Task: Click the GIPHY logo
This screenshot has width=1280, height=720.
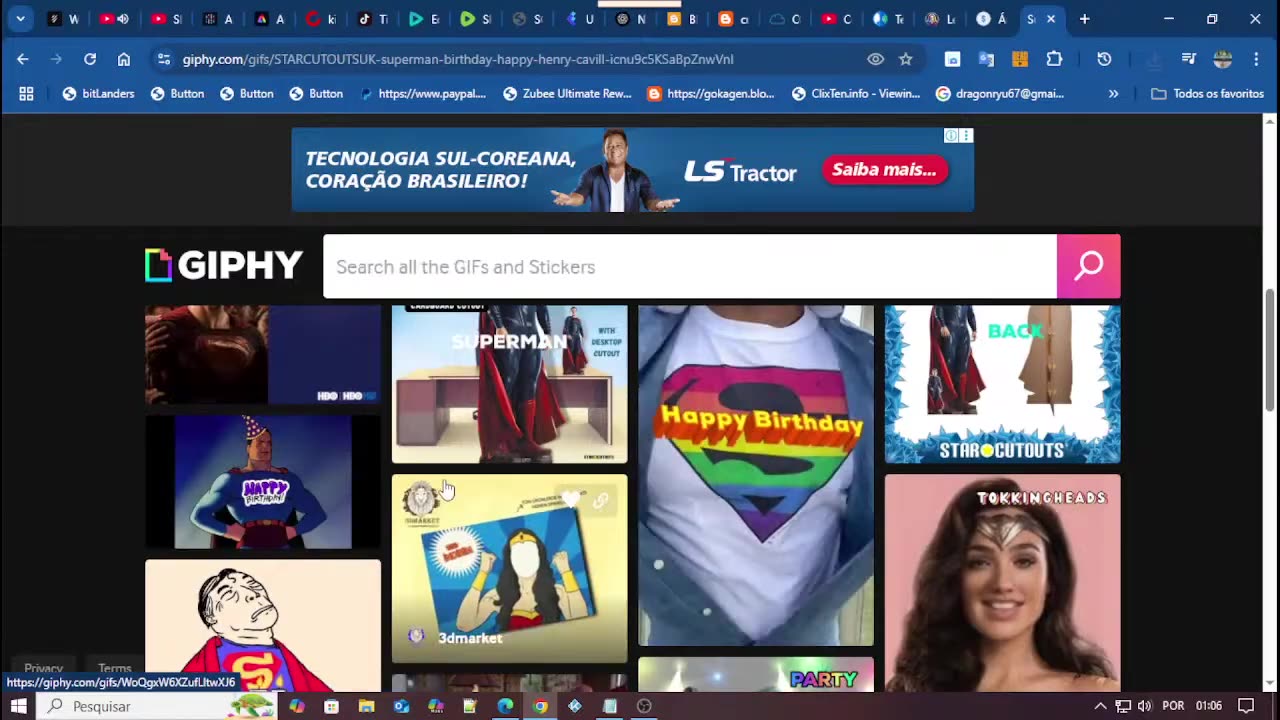Action: click(x=224, y=266)
